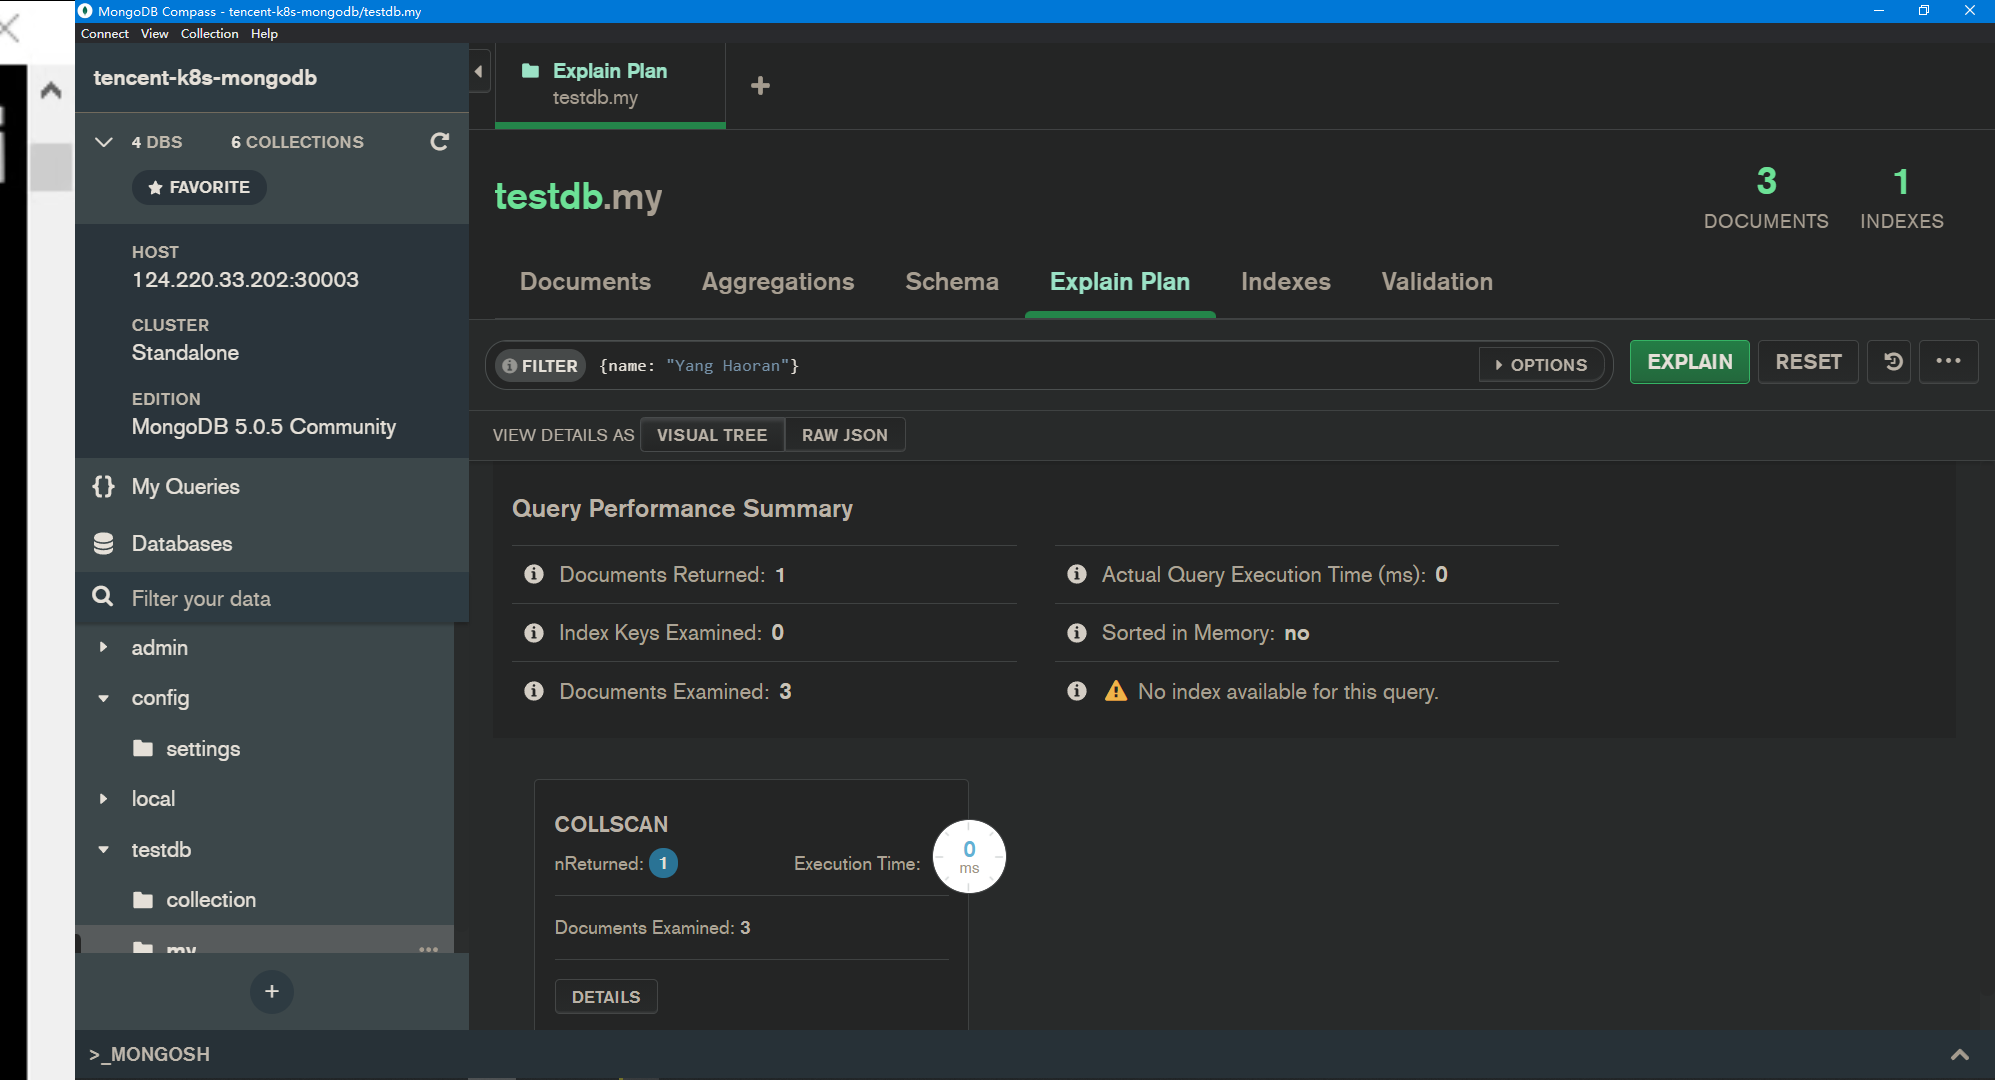Viewport: 1995px width, 1080px height.
Task: Click the query history icon
Action: (x=1892, y=362)
